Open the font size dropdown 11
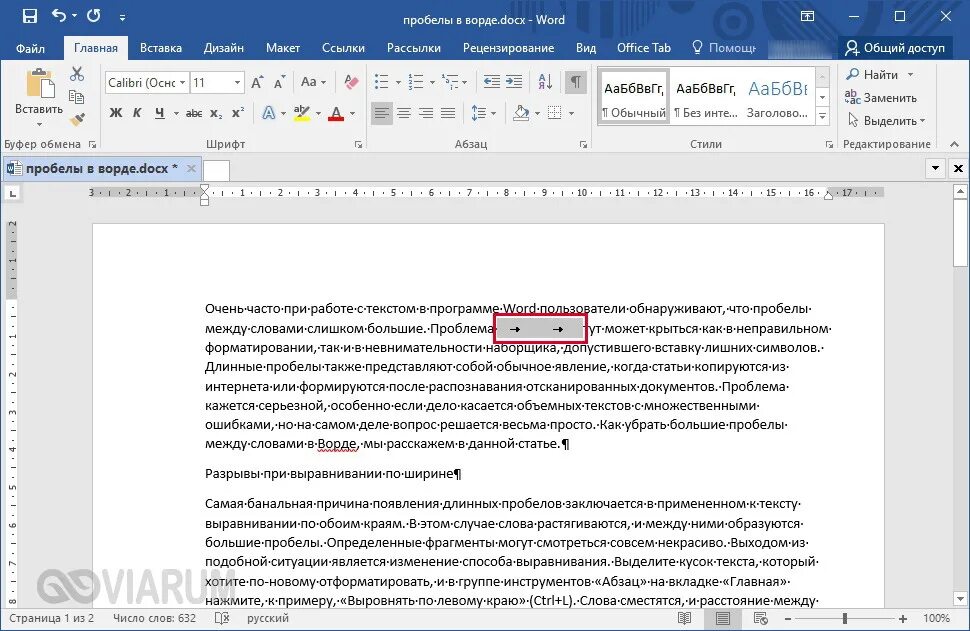Image resolution: width=970 pixels, height=631 pixels. coord(237,82)
